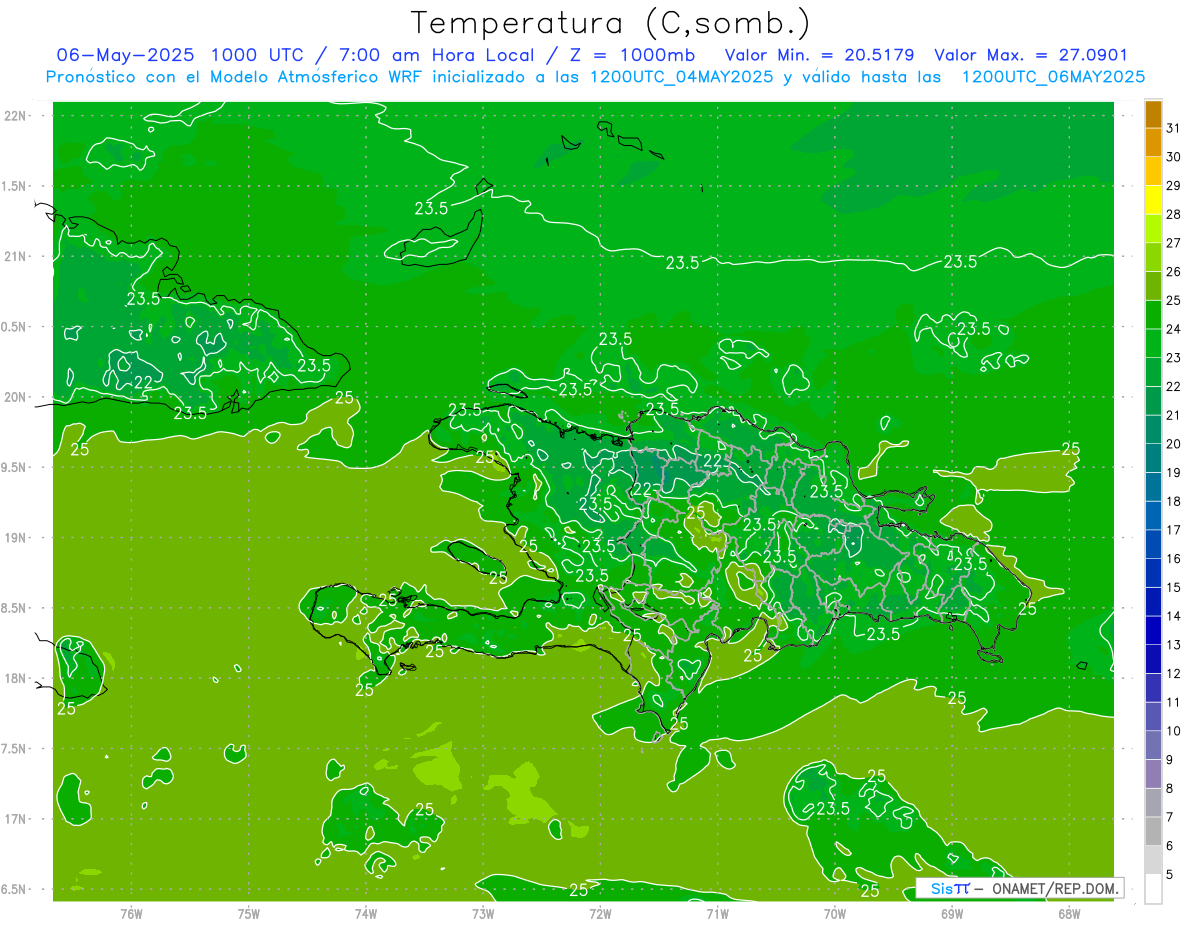The image size is (1200, 927).
Task: Click the title "Temperatura (C,somb.)"
Action: click(610, 23)
